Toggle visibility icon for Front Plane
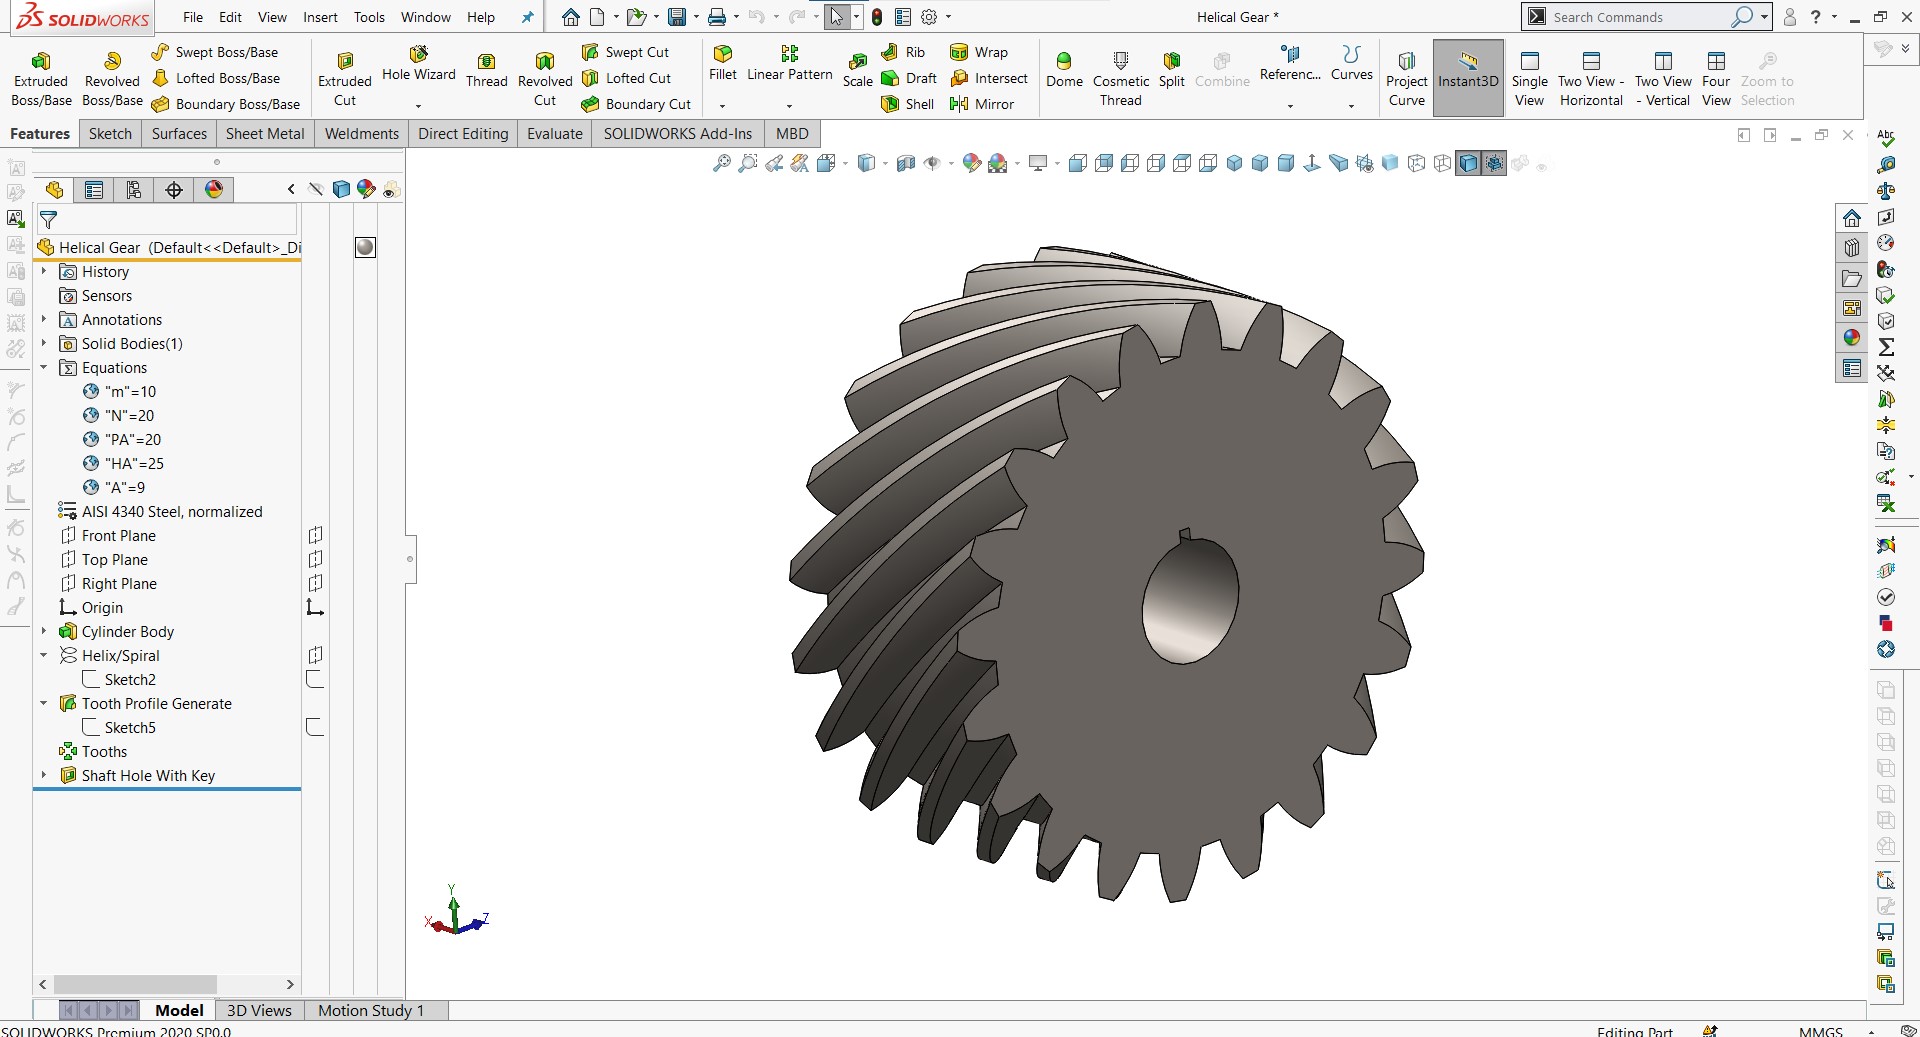 tap(315, 535)
